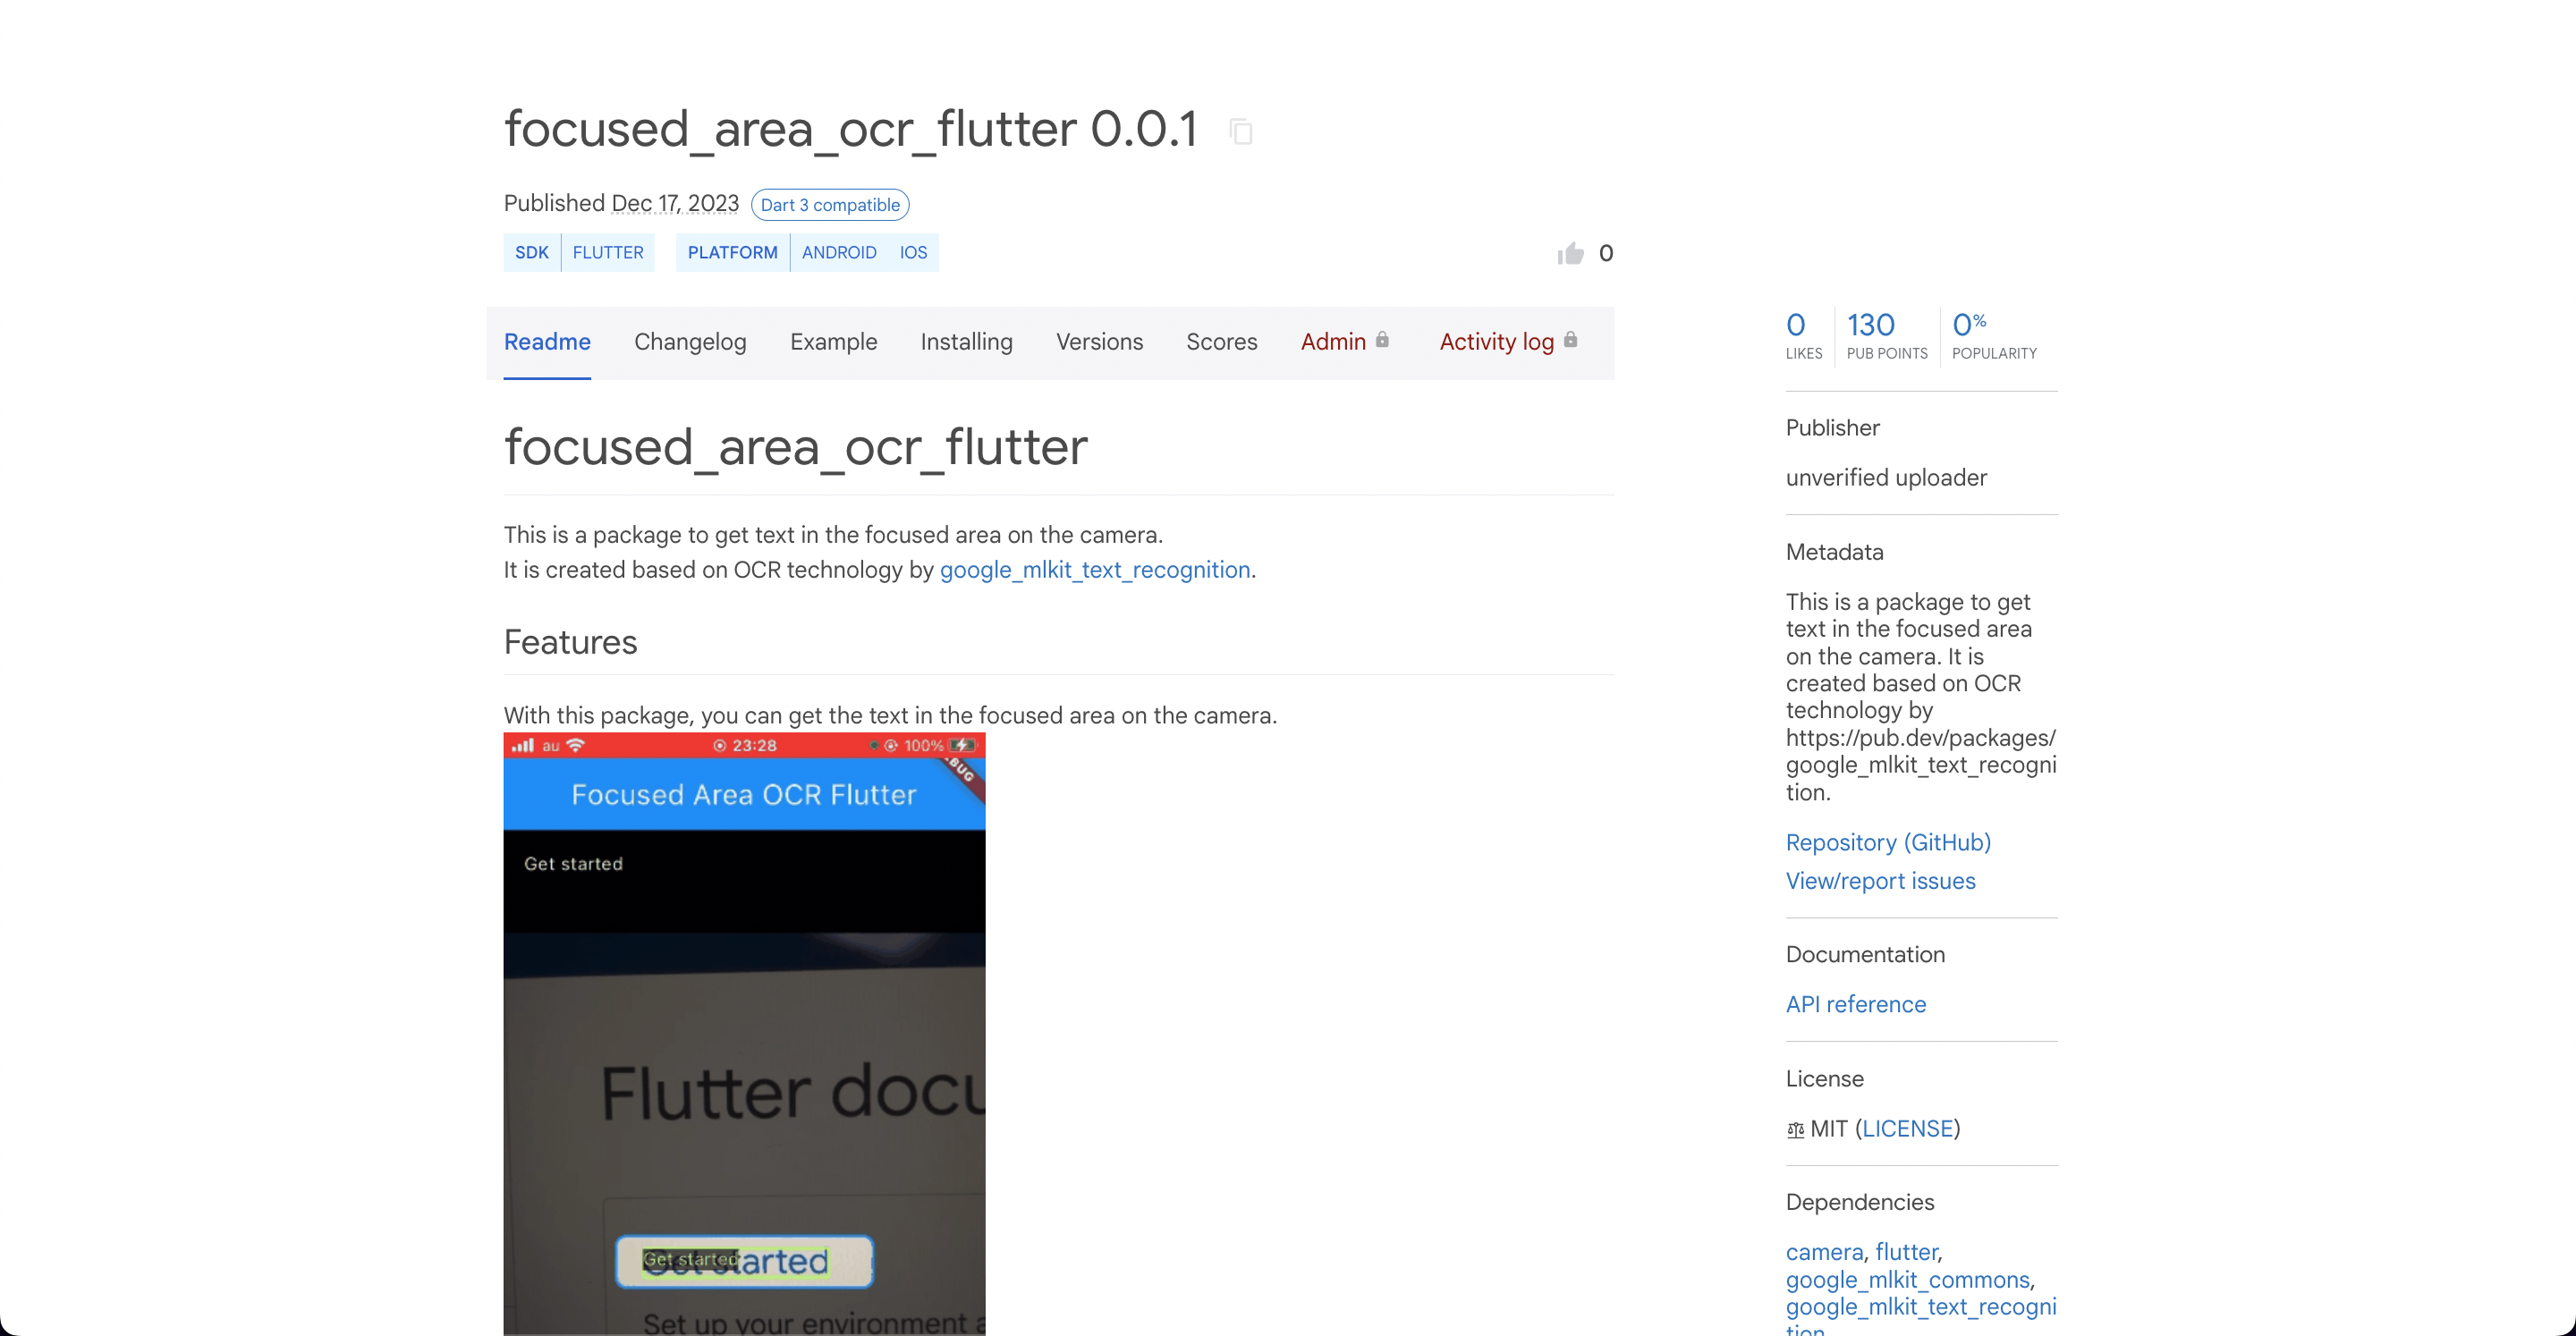
Task: Click the FLUTTER platform tag
Action: (x=608, y=252)
